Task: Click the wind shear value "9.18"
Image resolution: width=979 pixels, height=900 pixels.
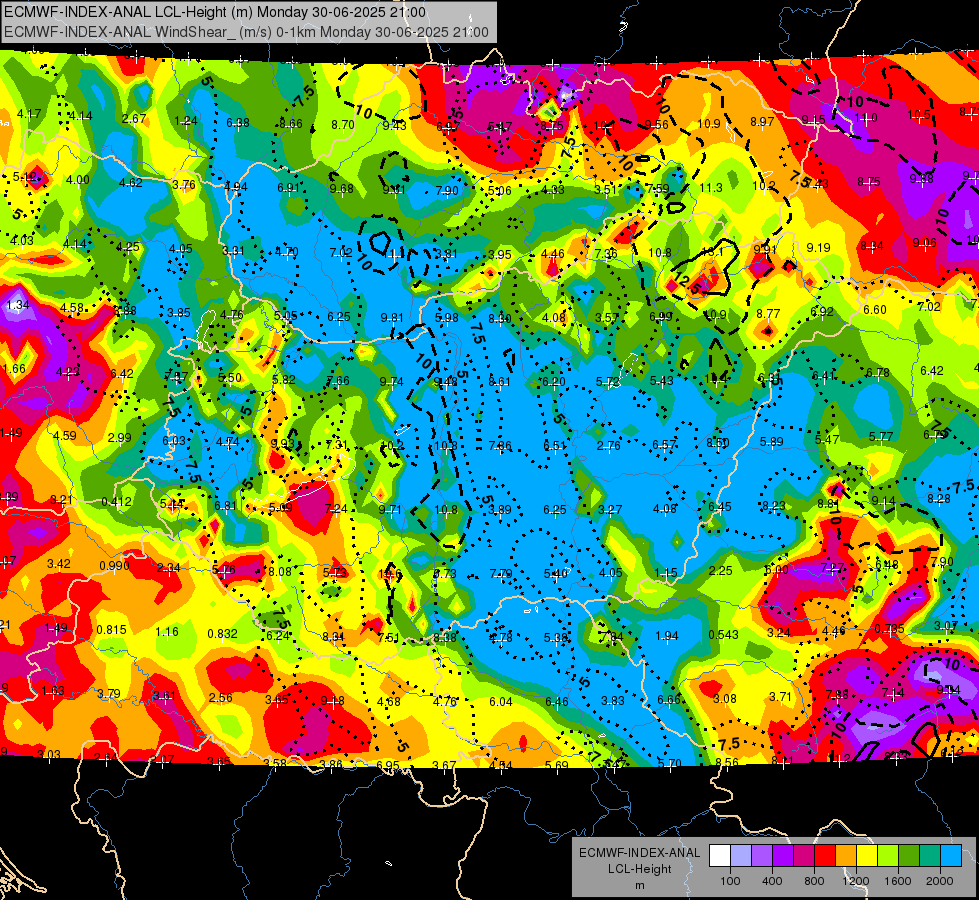Action: (332, 701)
